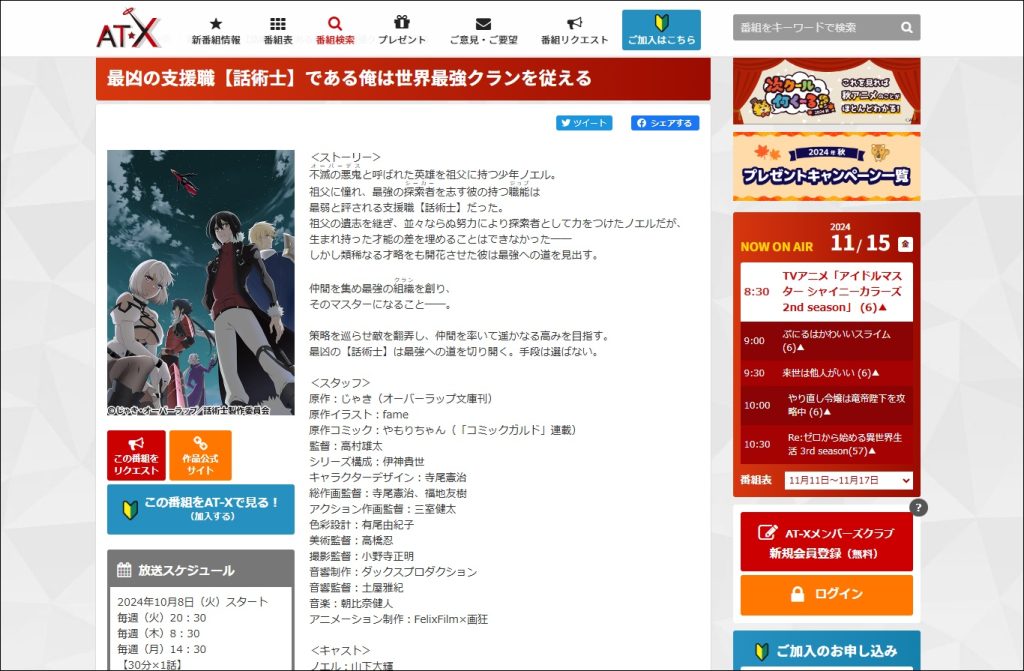Click この番組をAT-Xで見る！ join button
The image size is (1024, 671).
(x=201, y=509)
